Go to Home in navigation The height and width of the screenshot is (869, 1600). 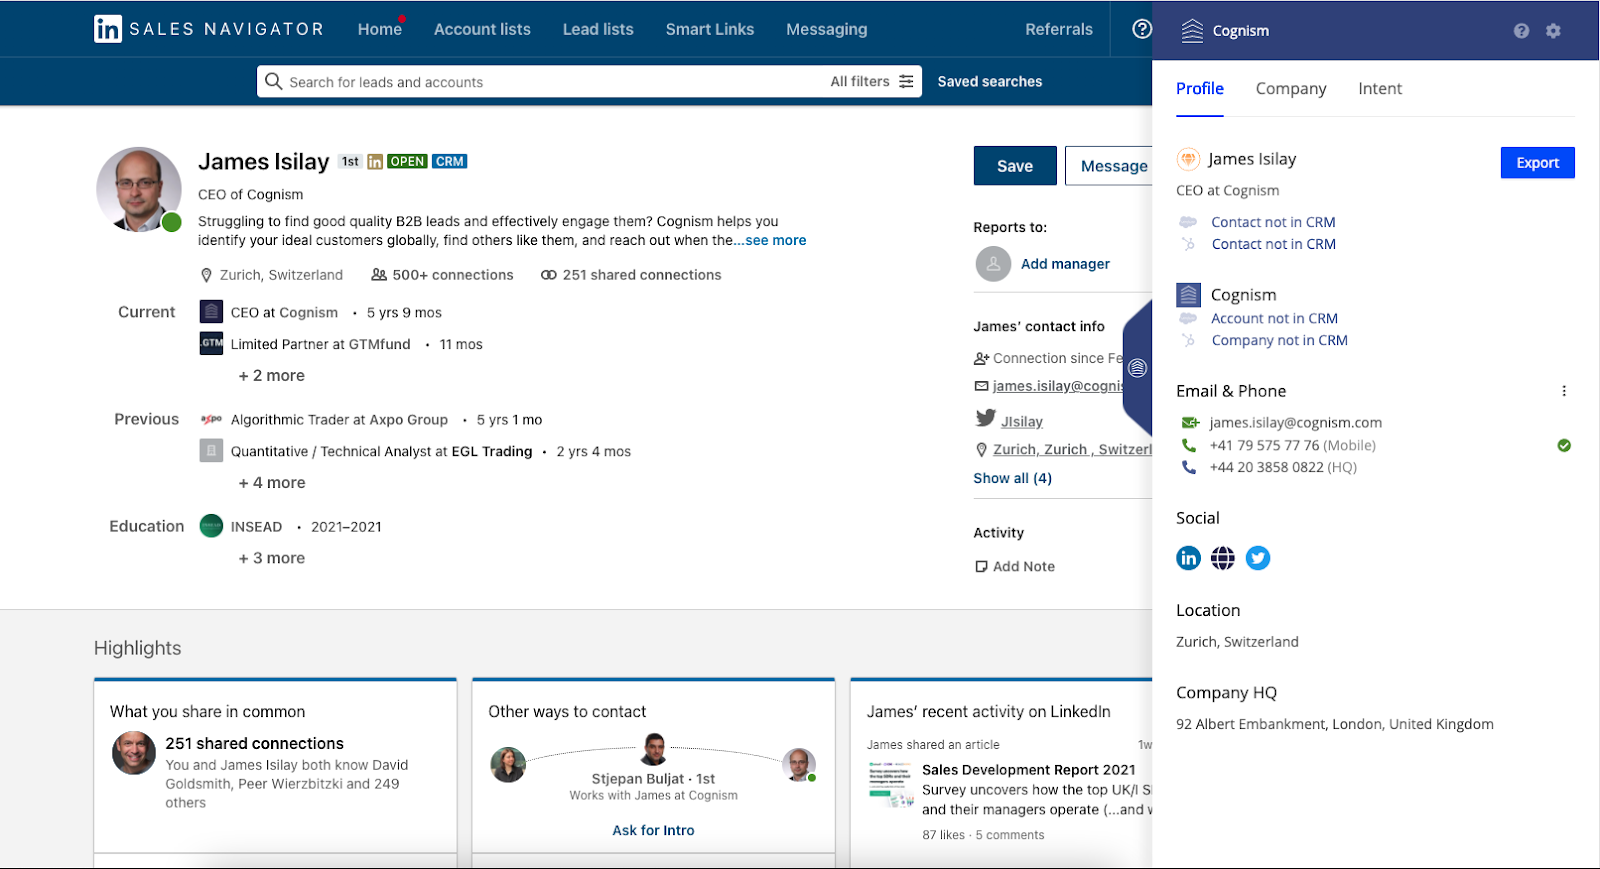pos(380,29)
